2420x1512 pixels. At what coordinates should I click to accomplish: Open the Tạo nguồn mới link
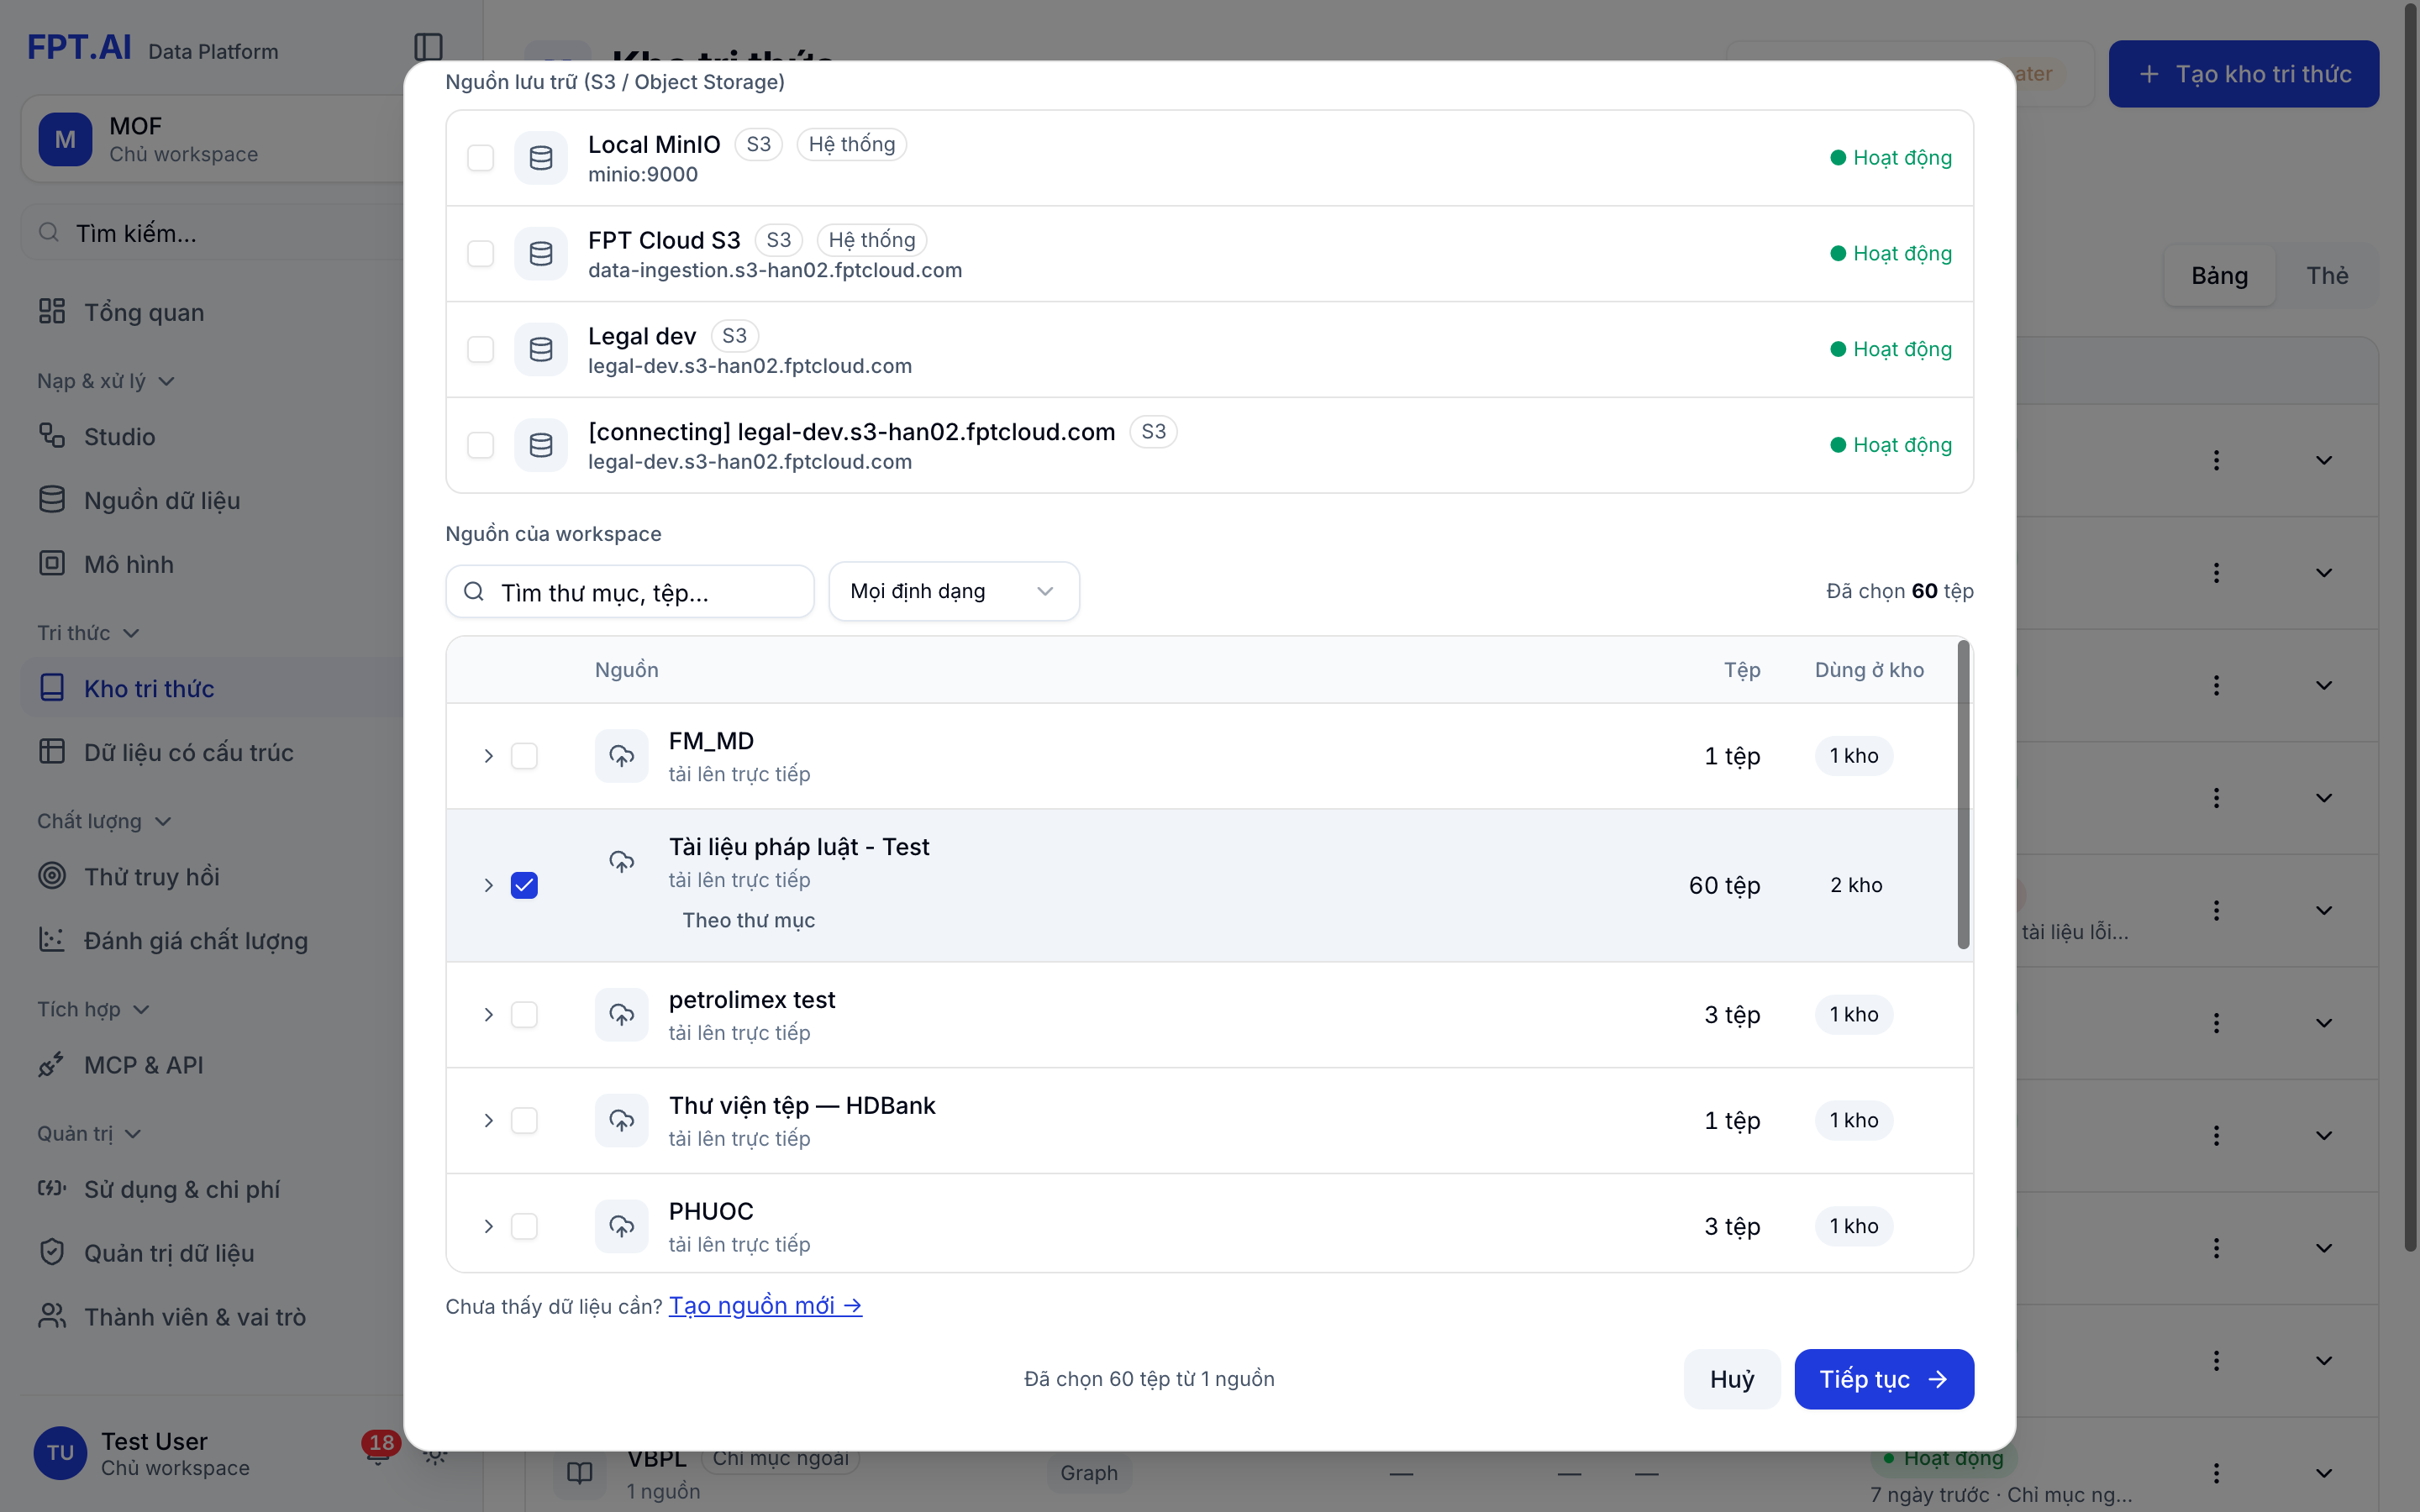pyautogui.click(x=765, y=1306)
